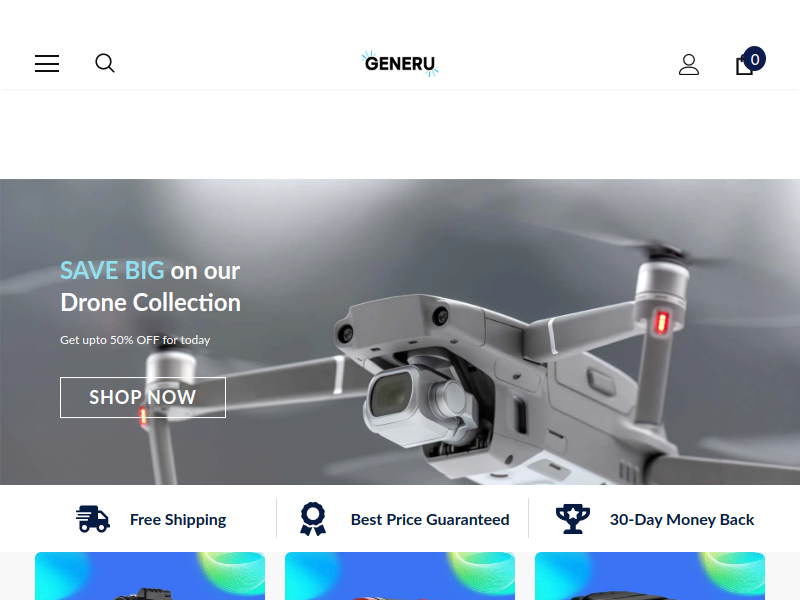Click the SHOP NOW button
The image size is (800, 600).
(x=143, y=397)
